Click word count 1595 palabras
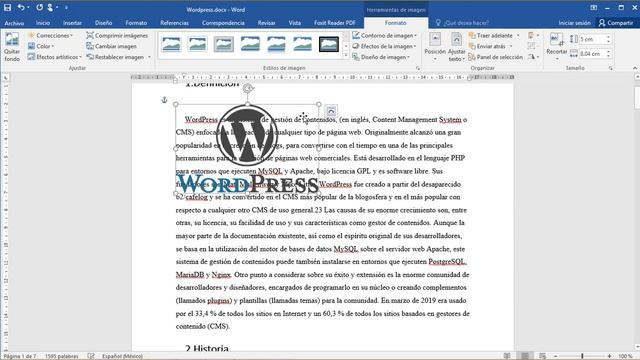 coord(61,356)
